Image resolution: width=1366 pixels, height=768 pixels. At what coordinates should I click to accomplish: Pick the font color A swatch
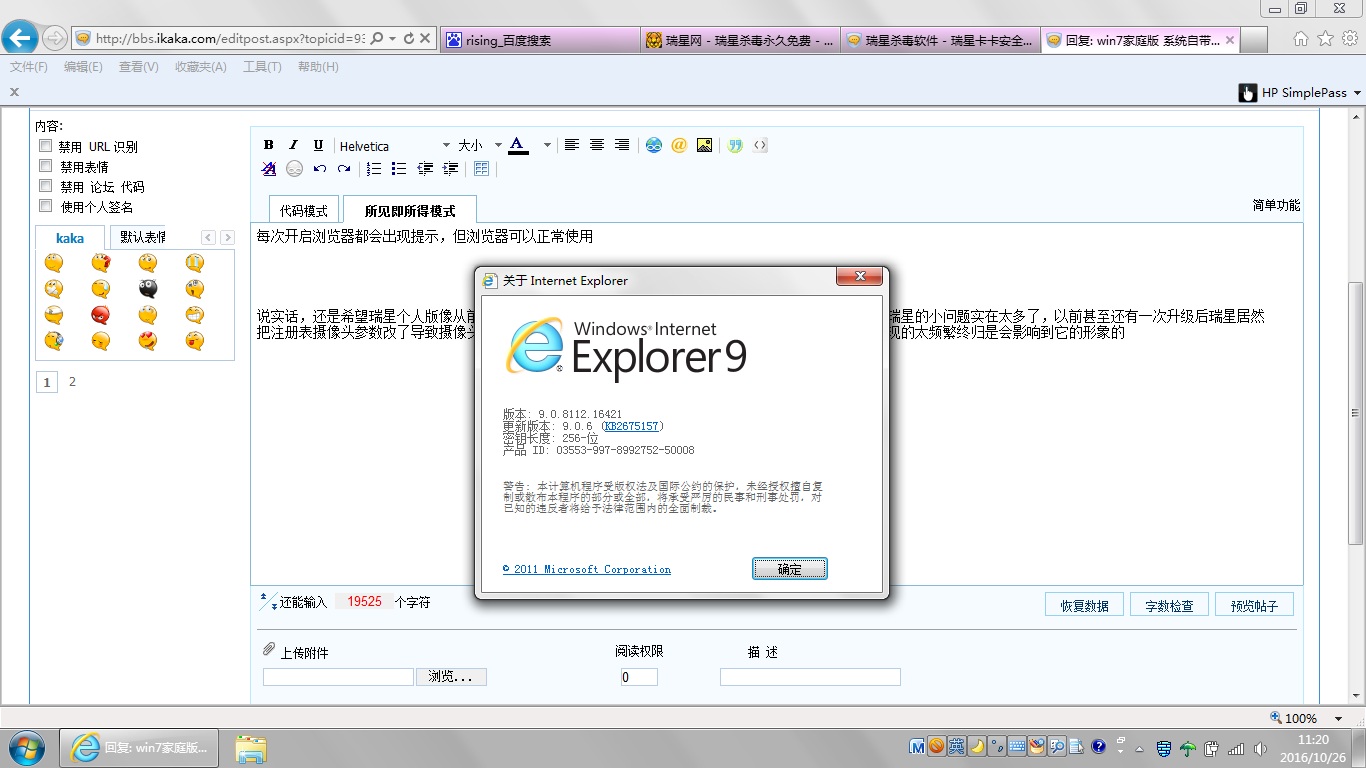tap(518, 145)
